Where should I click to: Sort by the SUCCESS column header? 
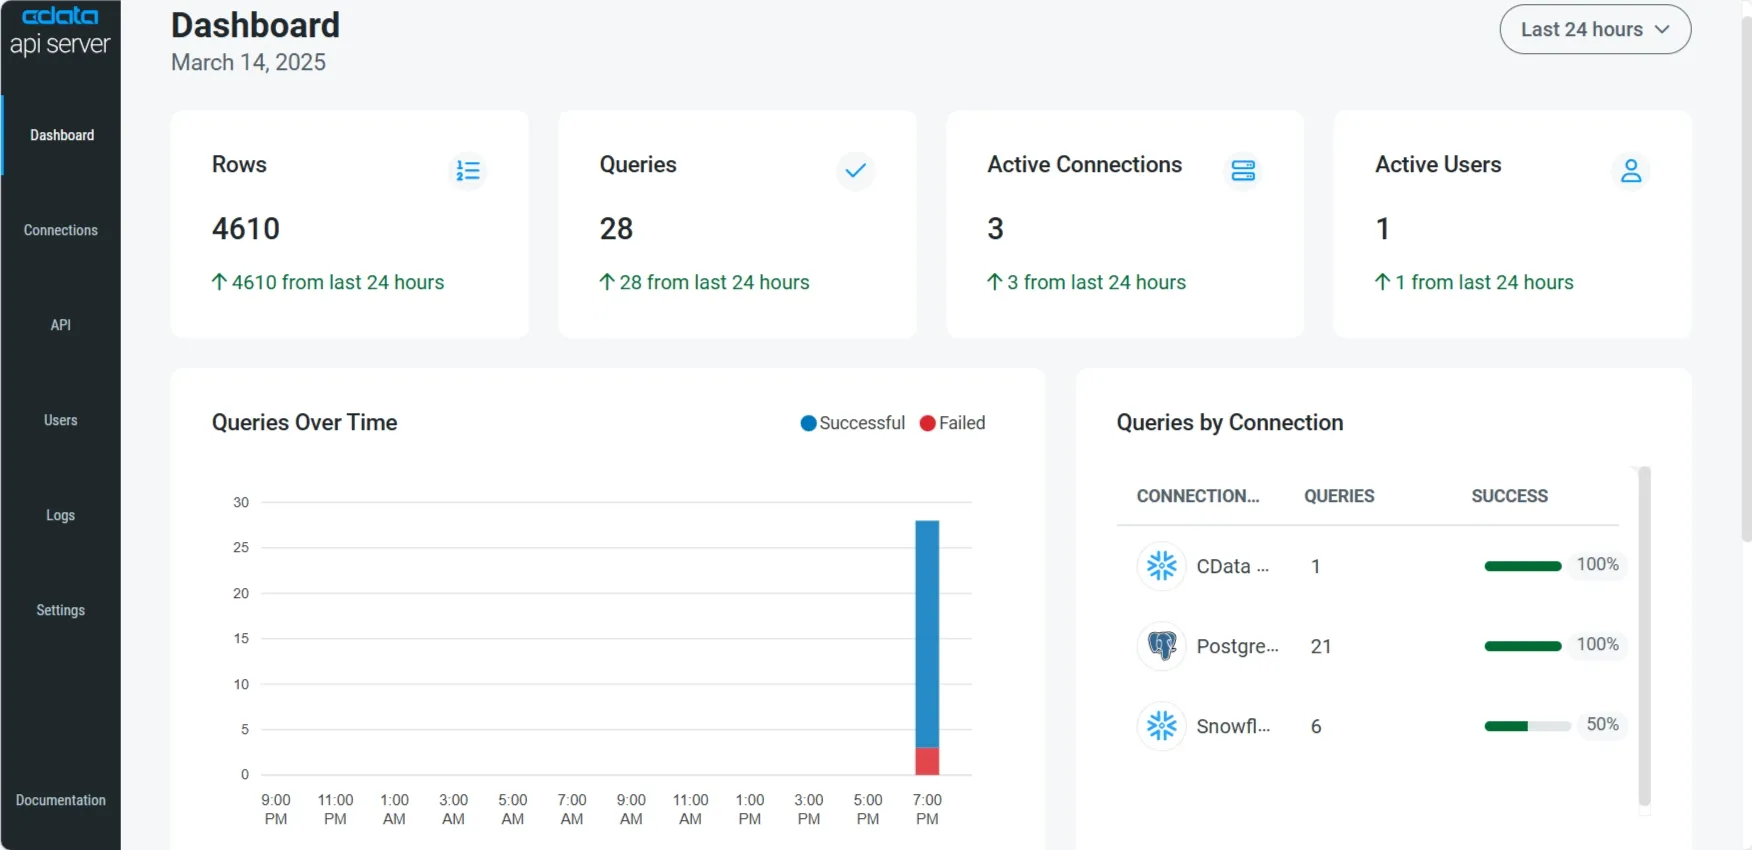(x=1509, y=496)
